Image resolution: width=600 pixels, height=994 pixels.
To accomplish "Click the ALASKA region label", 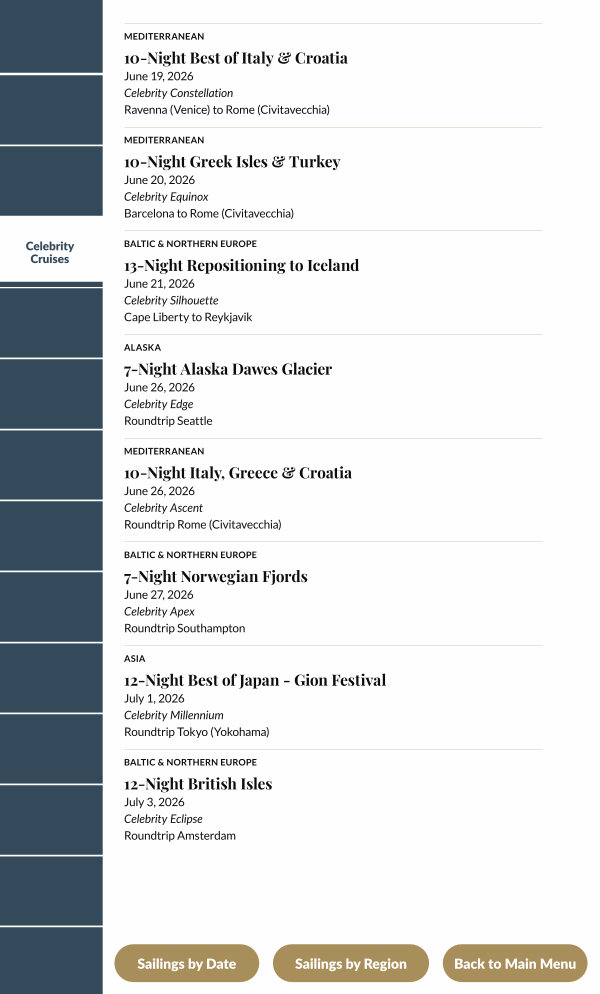I will [x=142, y=348].
